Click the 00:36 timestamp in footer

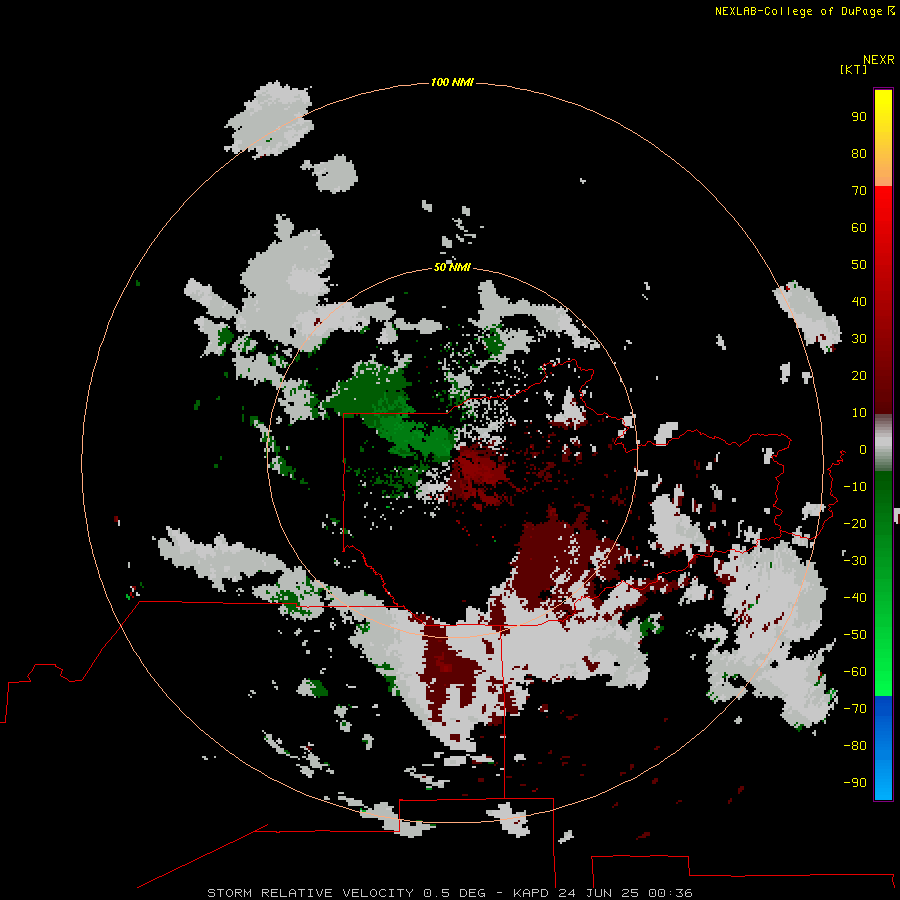pos(670,893)
